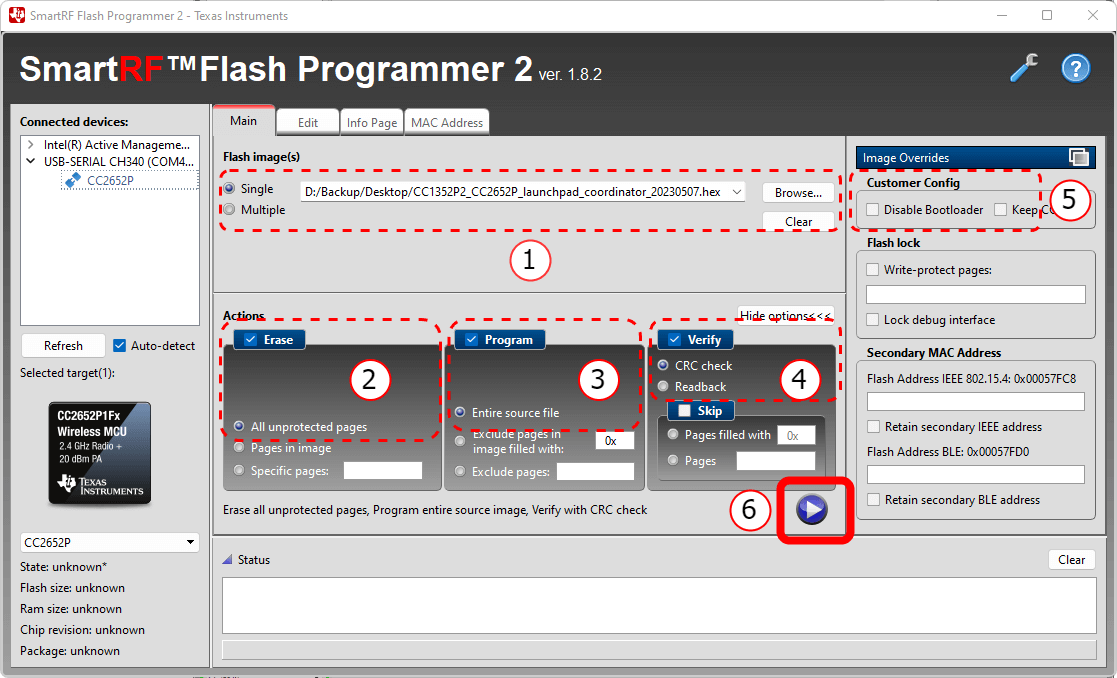The height and width of the screenshot is (678, 1117).
Task: Click the Refresh button
Action: tap(62, 345)
